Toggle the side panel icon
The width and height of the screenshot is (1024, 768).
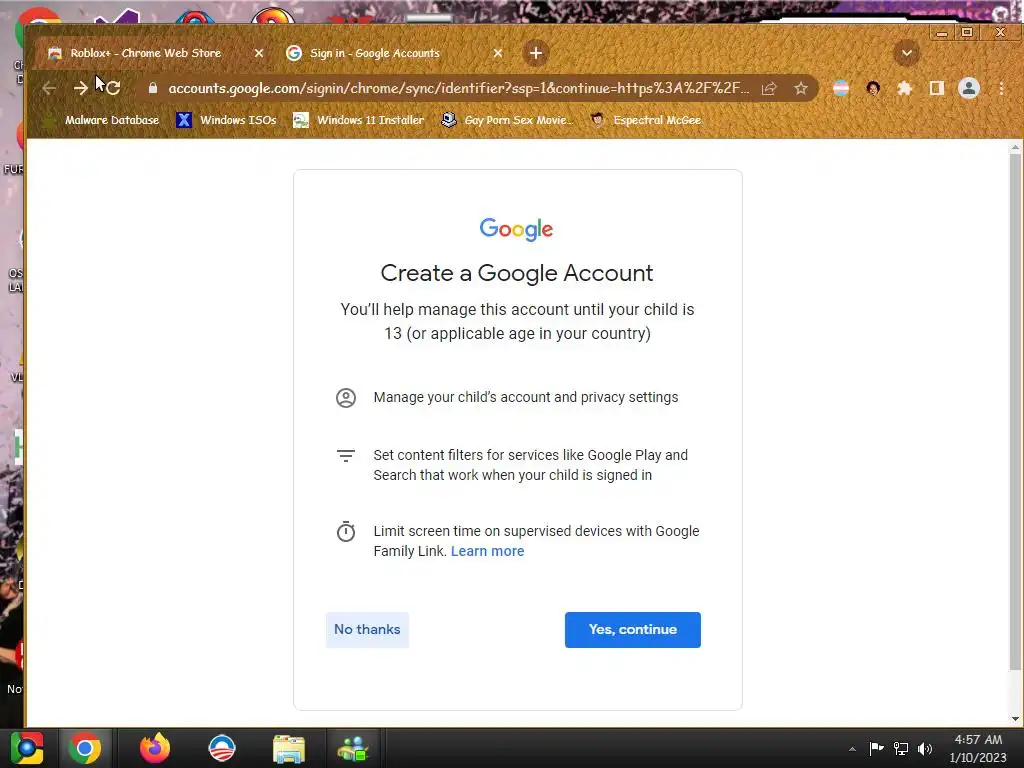point(936,88)
